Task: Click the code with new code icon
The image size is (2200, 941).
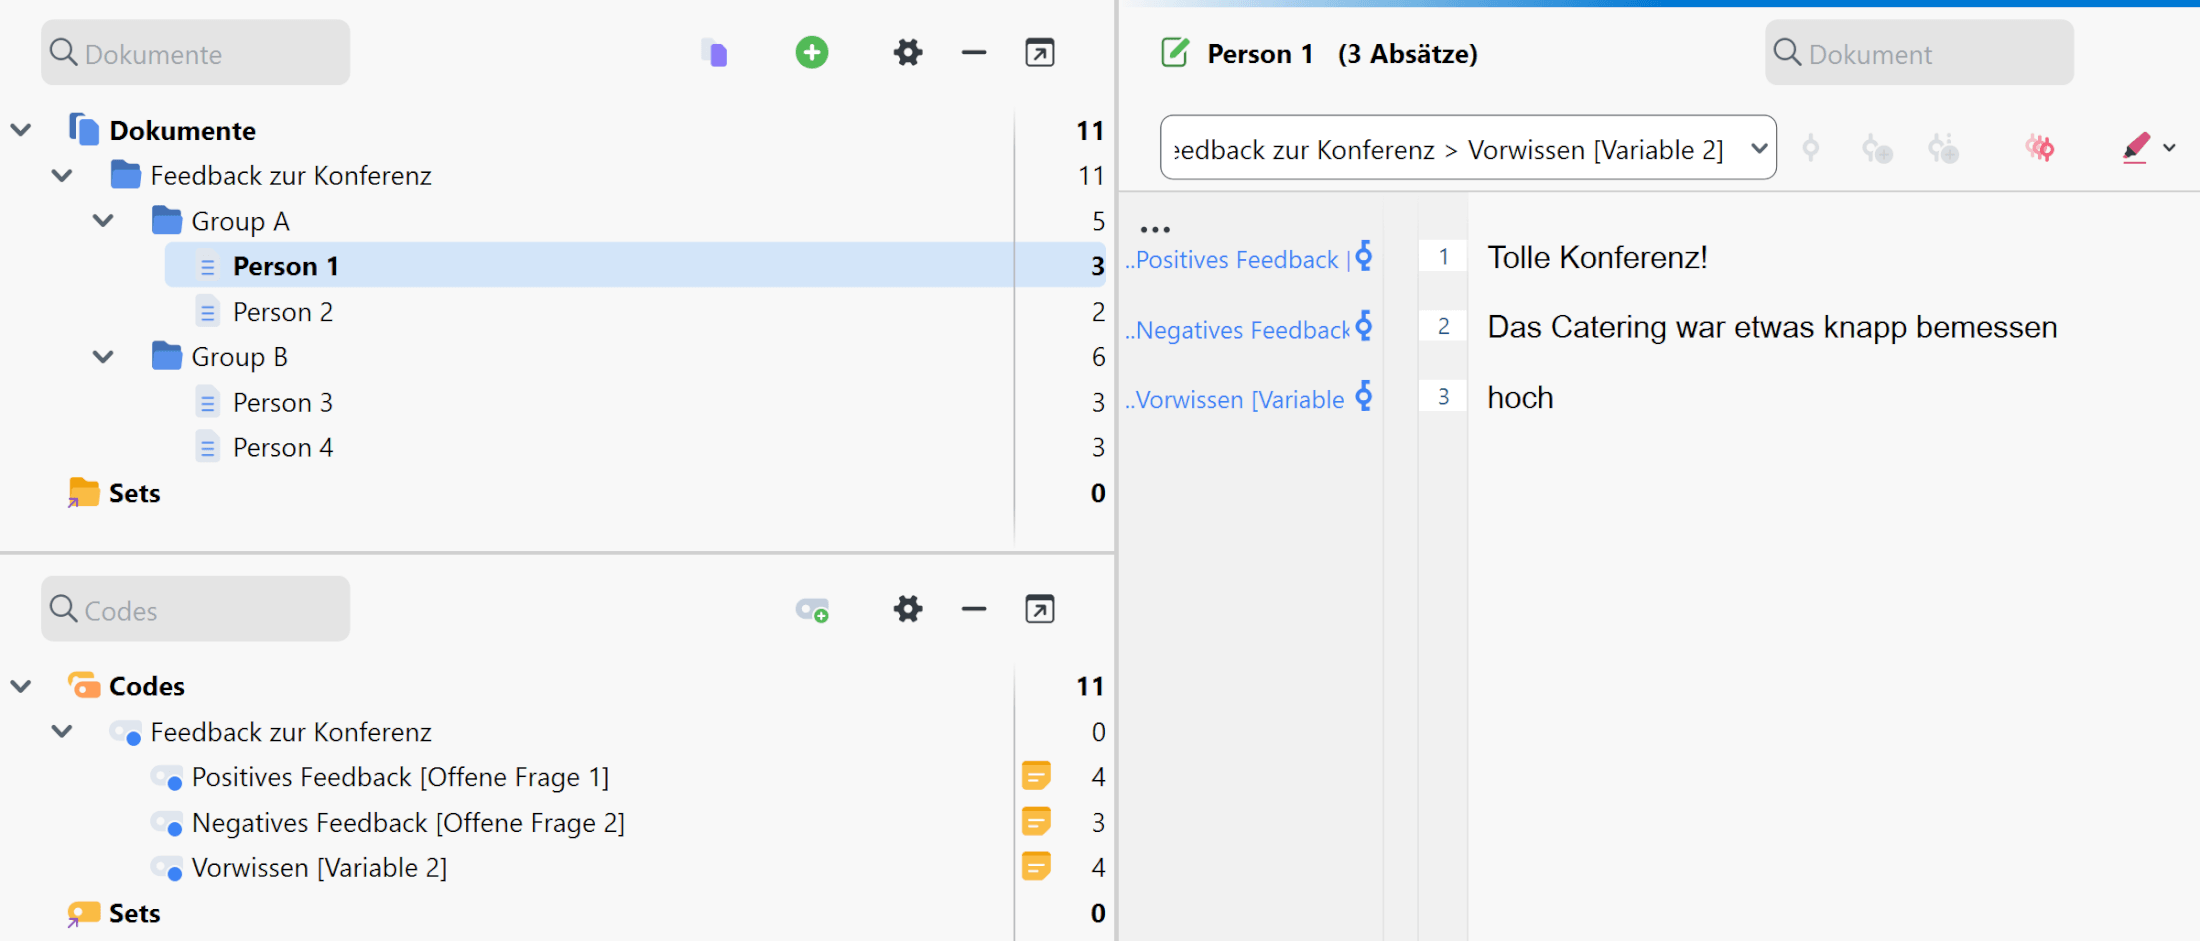Action: tap(1877, 149)
